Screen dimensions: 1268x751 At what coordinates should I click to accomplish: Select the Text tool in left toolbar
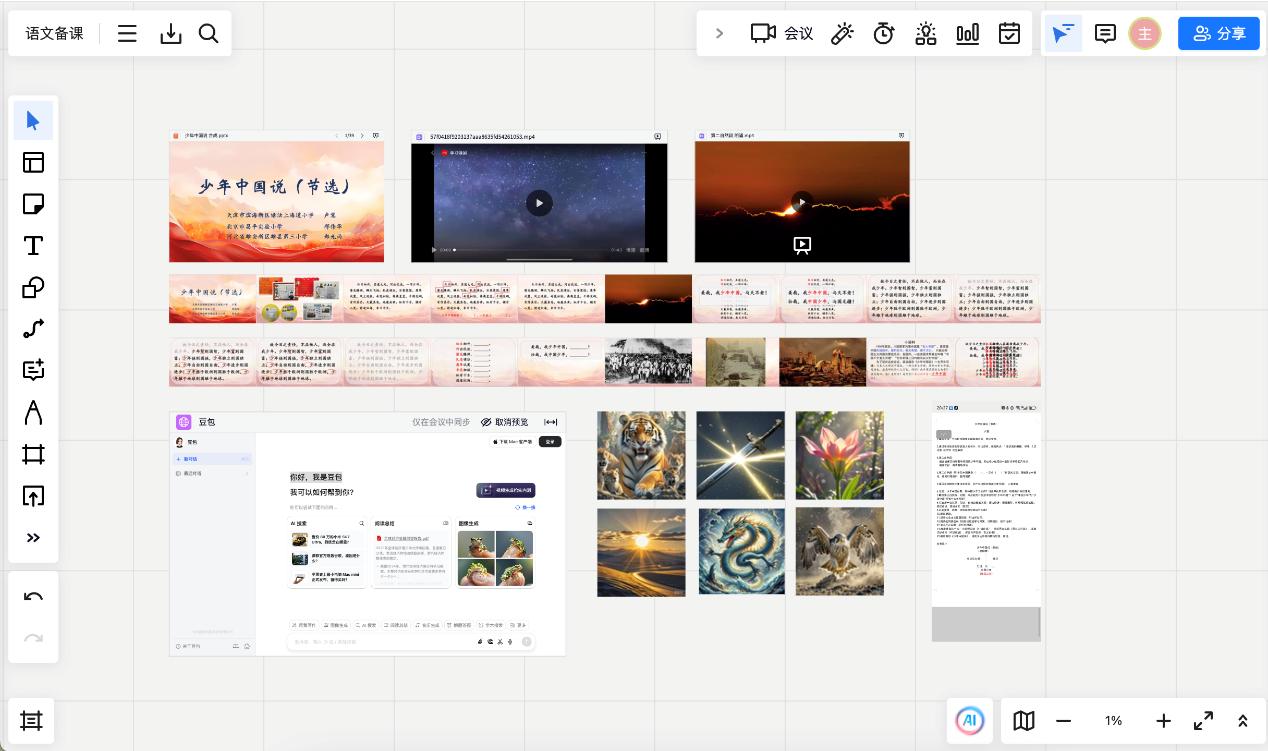pyautogui.click(x=33, y=246)
